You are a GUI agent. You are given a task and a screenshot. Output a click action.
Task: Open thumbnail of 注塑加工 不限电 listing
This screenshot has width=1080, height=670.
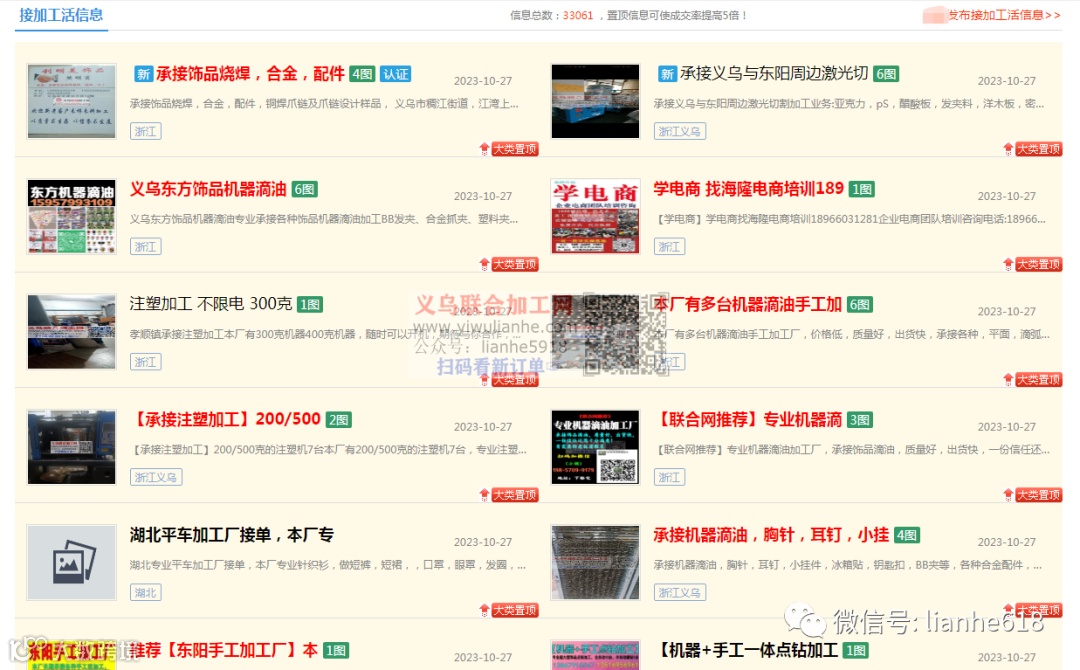pos(72,332)
